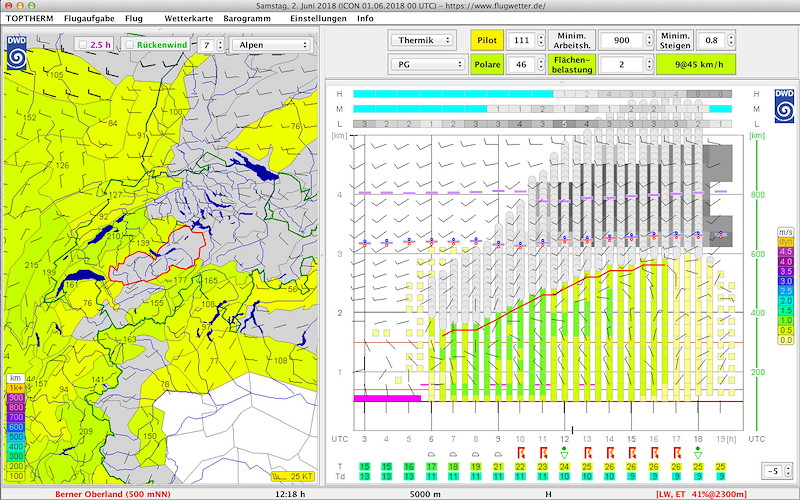Click the stepper arrows beside the -5 field

(x=789, y=470)
